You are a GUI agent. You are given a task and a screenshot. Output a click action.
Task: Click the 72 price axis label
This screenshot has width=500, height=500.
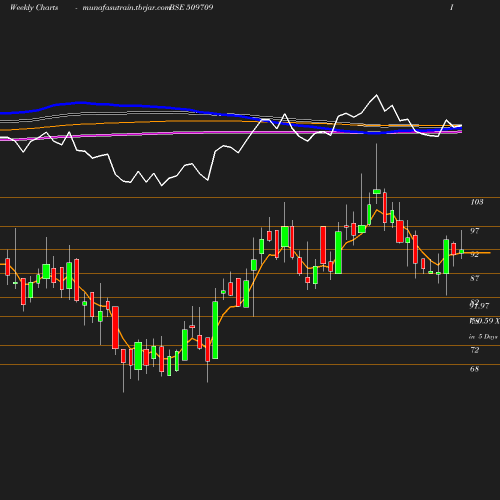(474, 350)
